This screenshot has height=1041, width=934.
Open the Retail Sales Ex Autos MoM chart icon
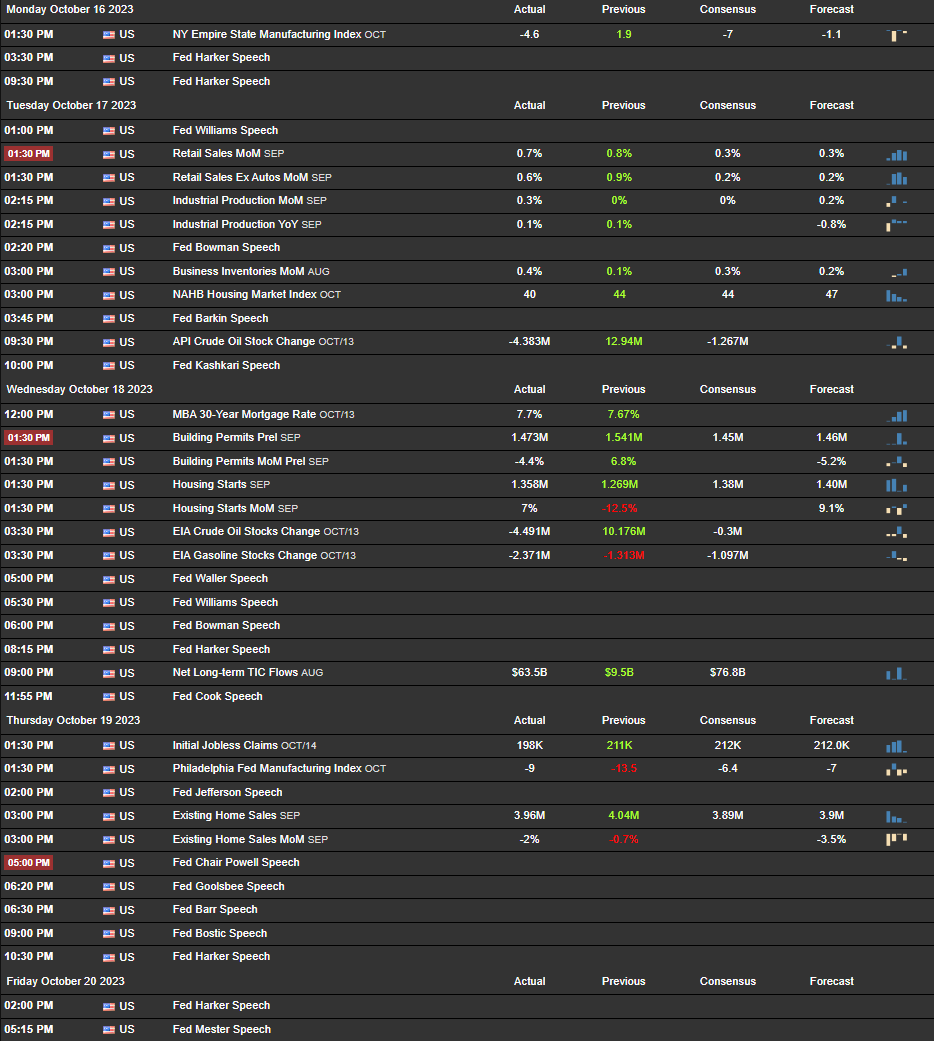(896, 178)
